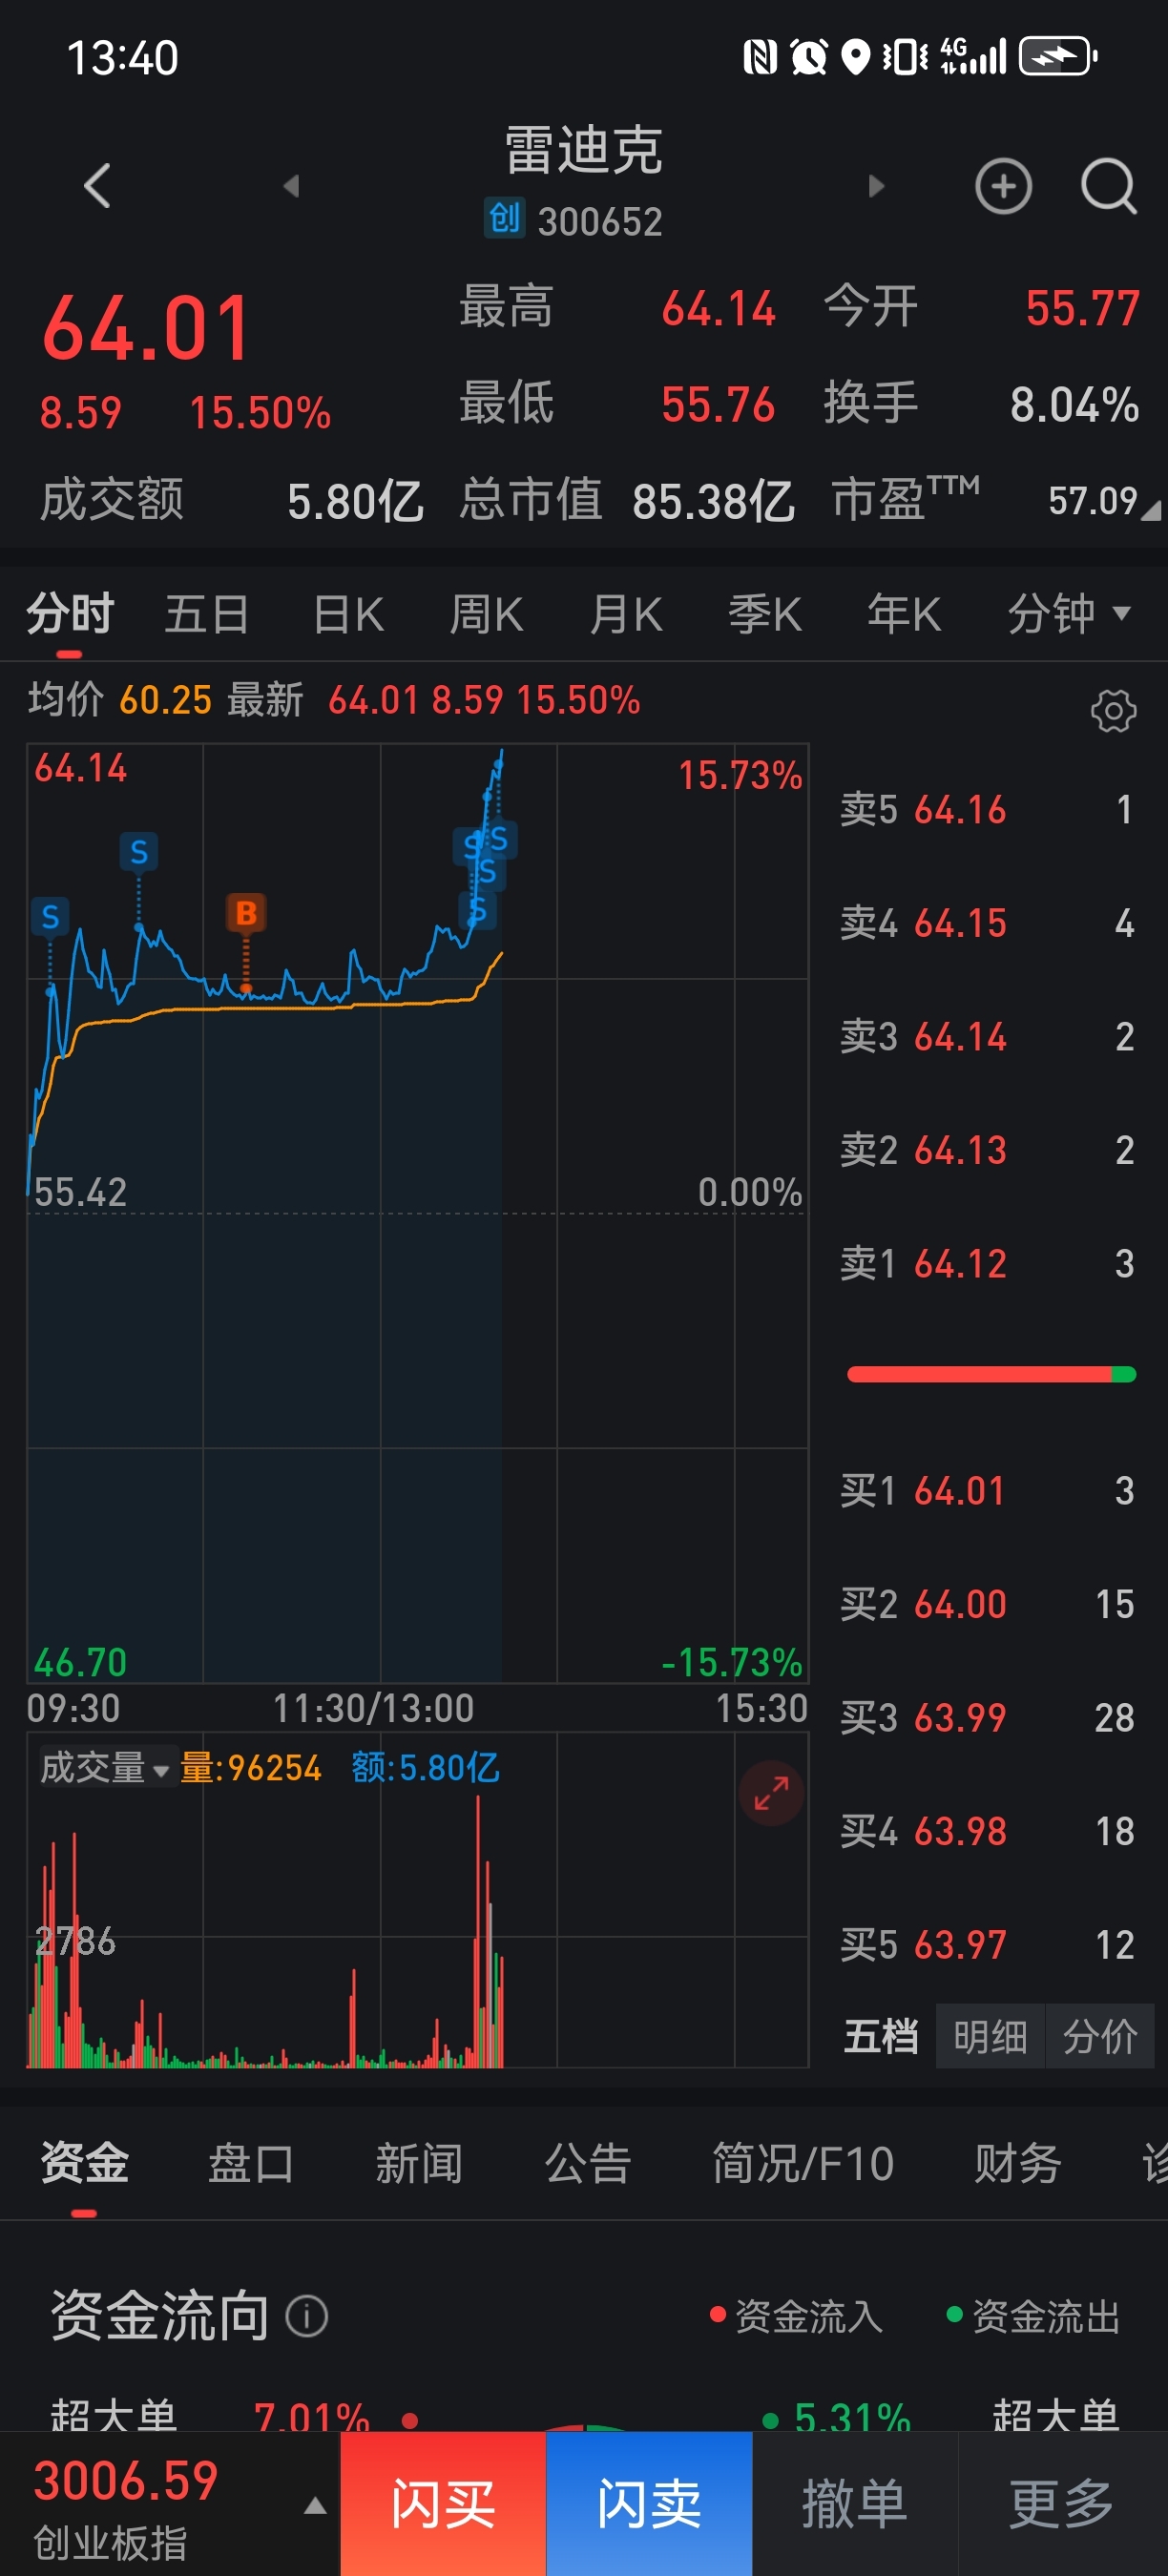
Task: Switch to 季K chart tab
Action: coord(765,613)
